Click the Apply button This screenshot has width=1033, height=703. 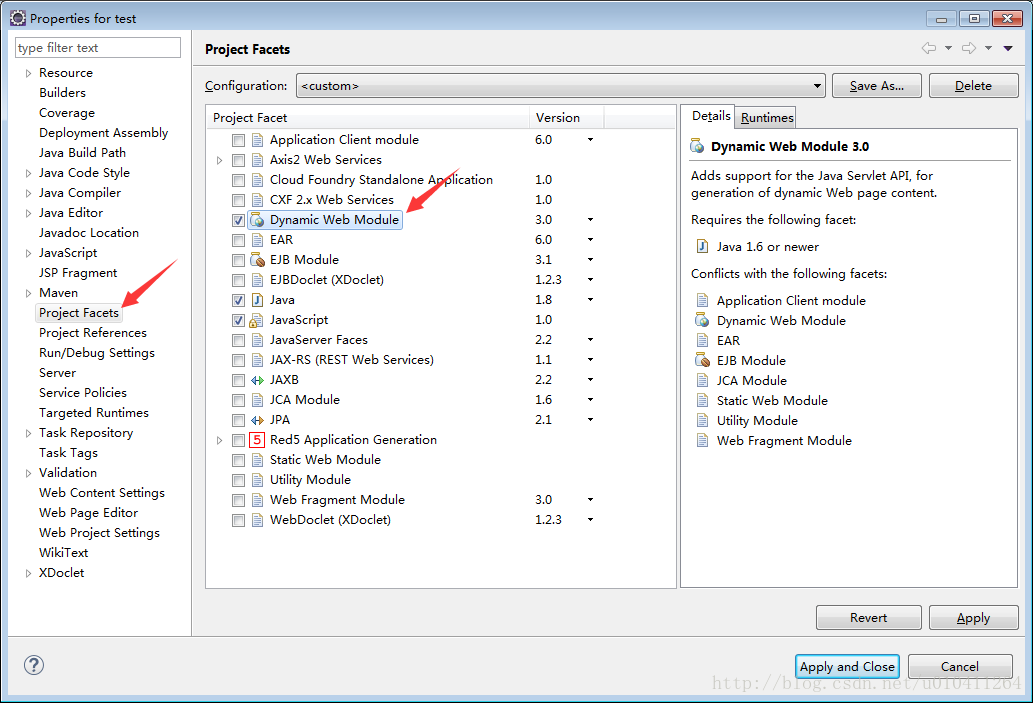973,617
